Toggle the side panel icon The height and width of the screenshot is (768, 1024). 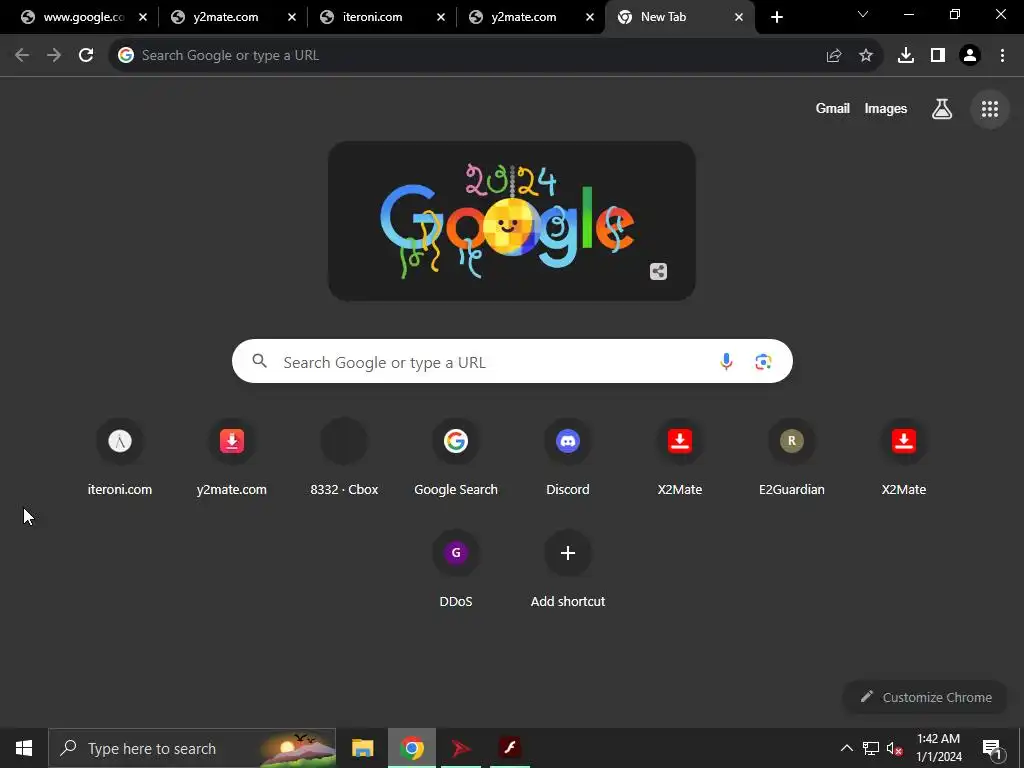coord(938,56)
